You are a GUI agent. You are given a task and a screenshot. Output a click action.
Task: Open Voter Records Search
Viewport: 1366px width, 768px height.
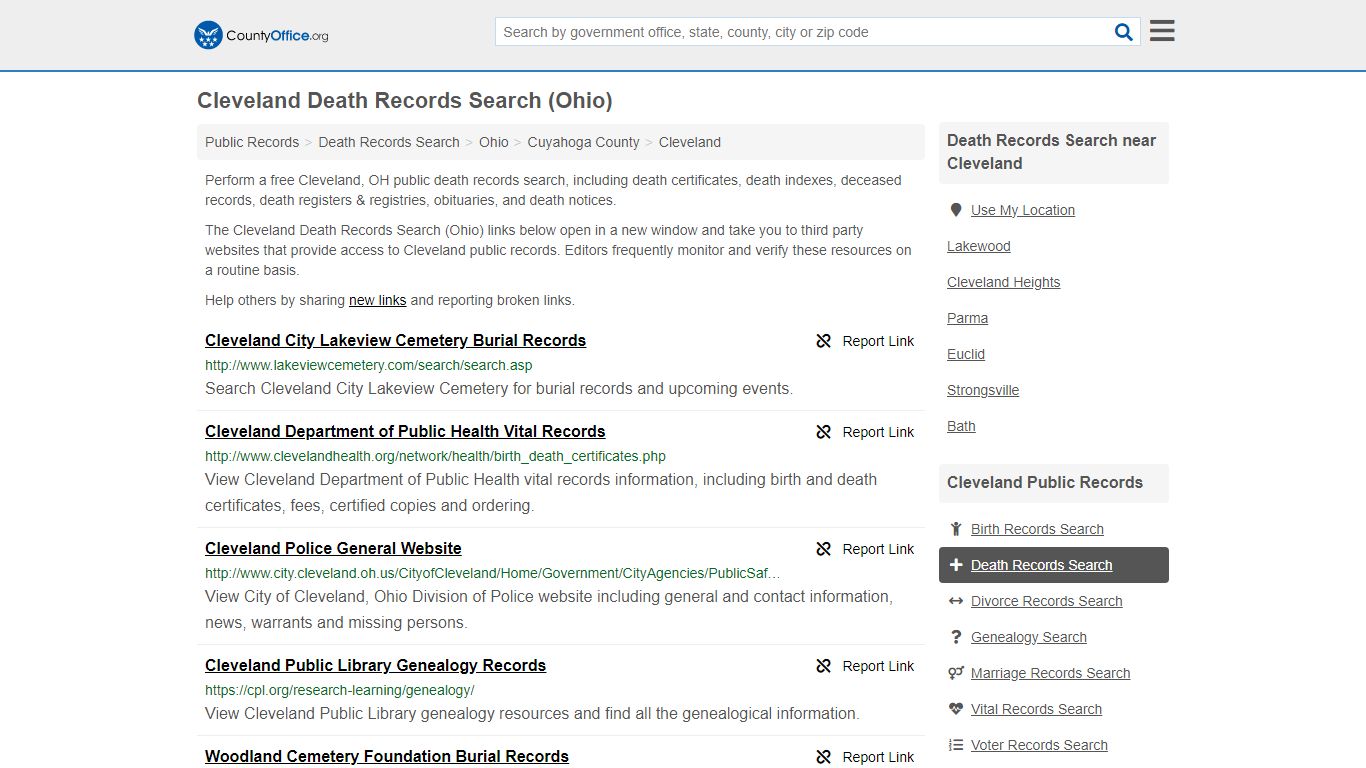(1039, 745)
